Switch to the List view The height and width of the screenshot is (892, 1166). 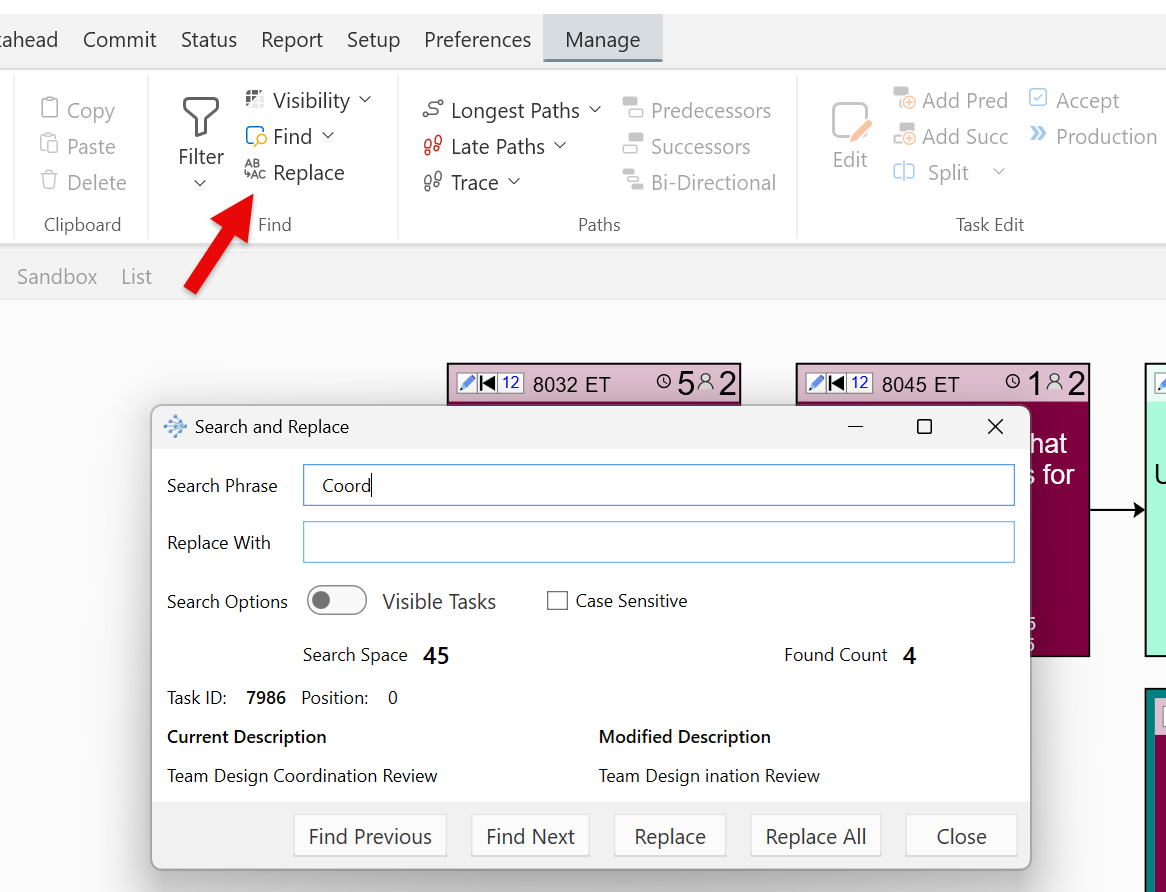pyautogui.click(x=136, y=277)
